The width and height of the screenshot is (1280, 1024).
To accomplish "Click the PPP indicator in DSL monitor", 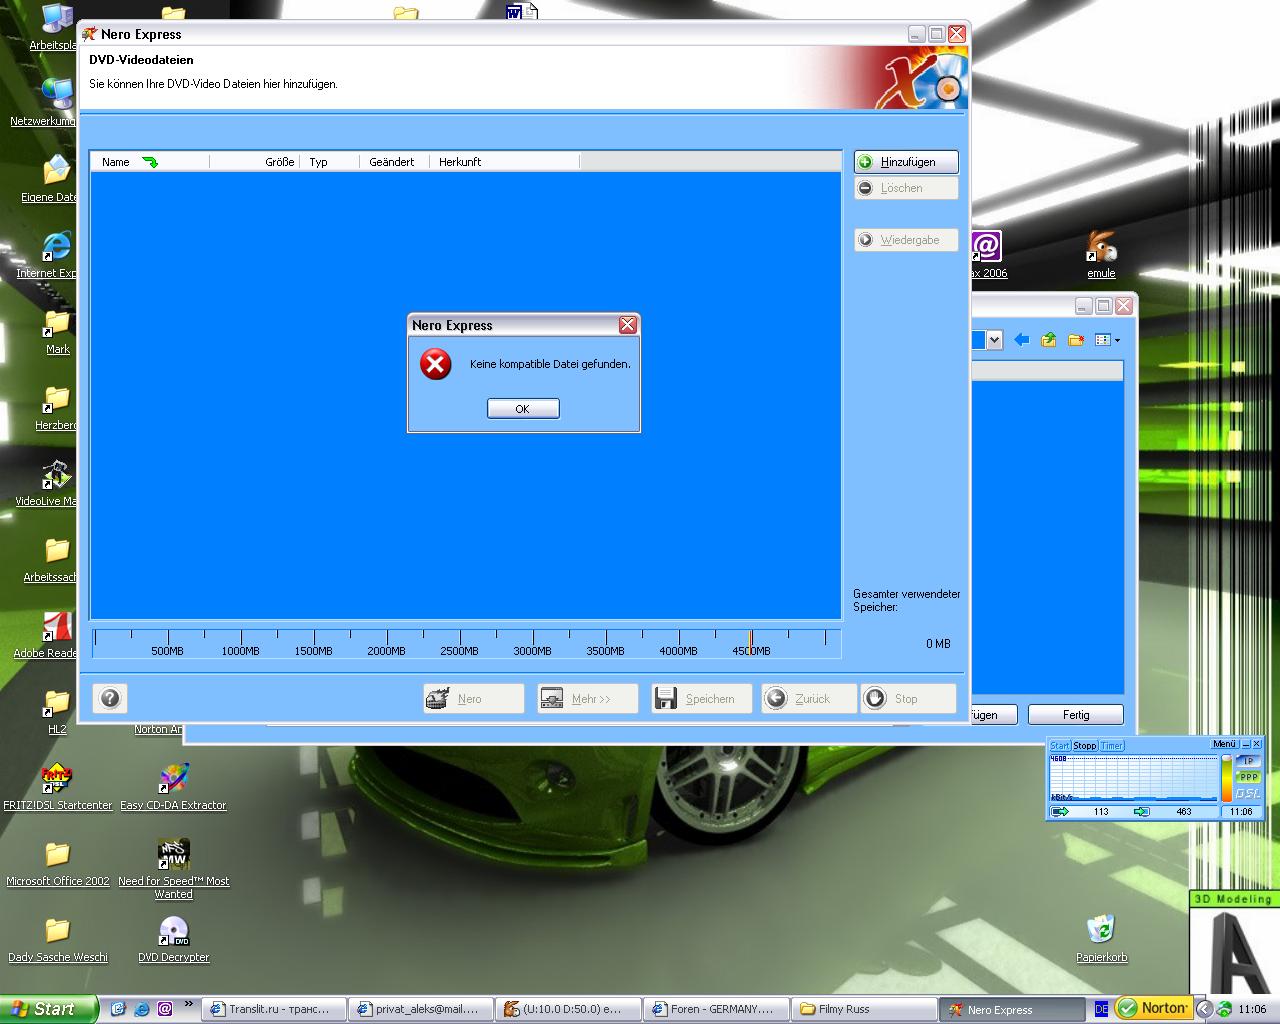I will (x=1248, y=777).
